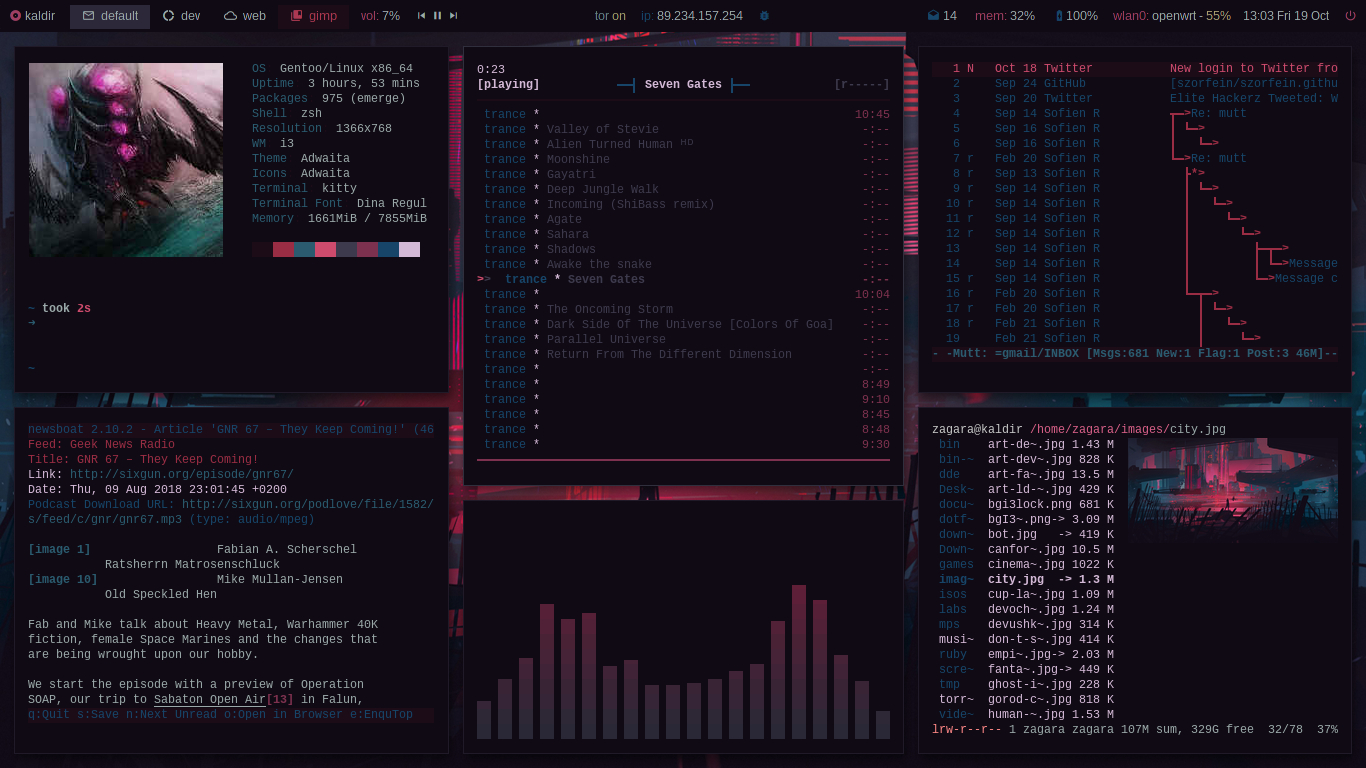Screen dimensions: 1366x768
Task: Click the volume 7% indicator
Action: coord(380,16)
